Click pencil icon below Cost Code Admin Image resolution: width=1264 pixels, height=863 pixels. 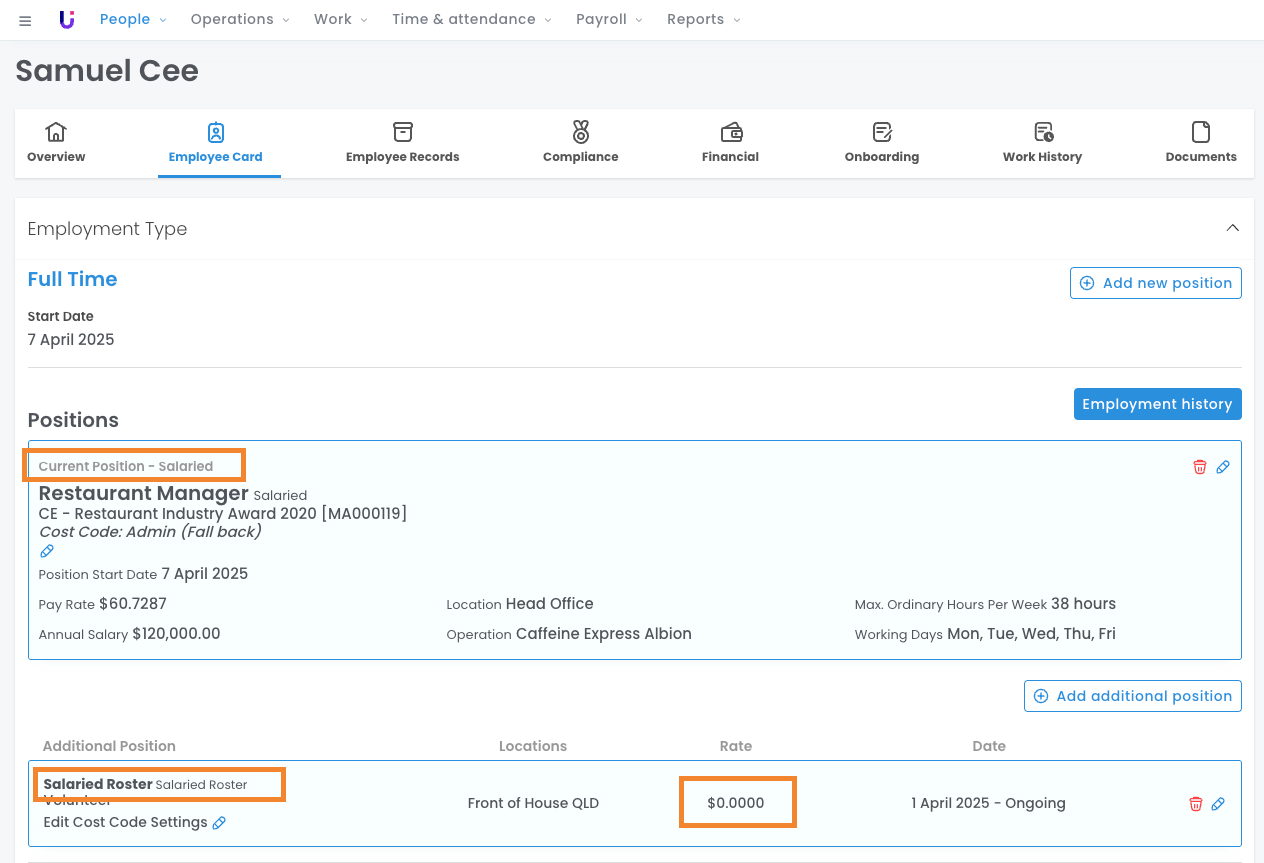tap(47, 551)
